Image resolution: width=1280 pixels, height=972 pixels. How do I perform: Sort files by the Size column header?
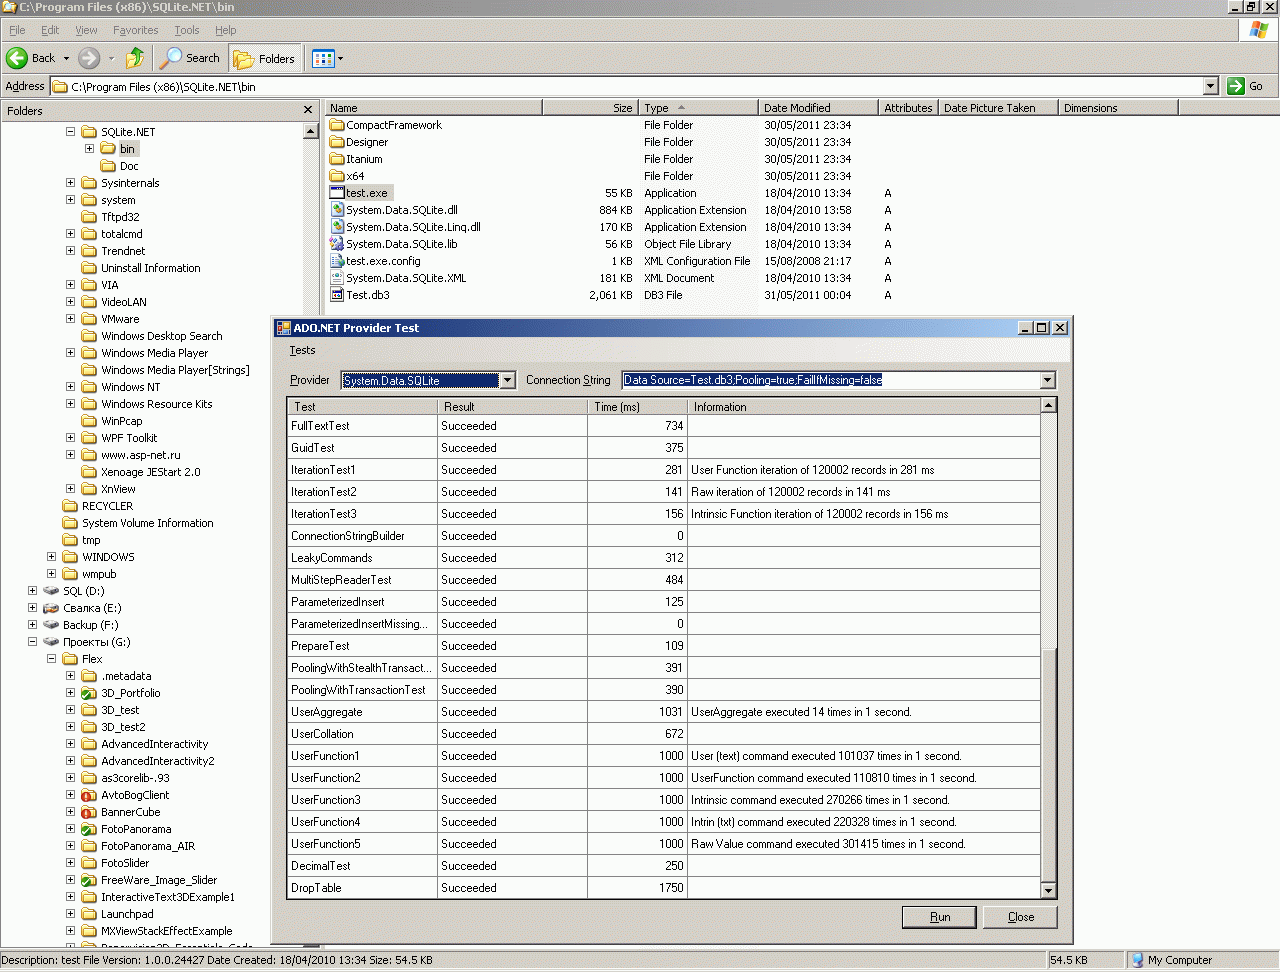(x=589, y=108)
